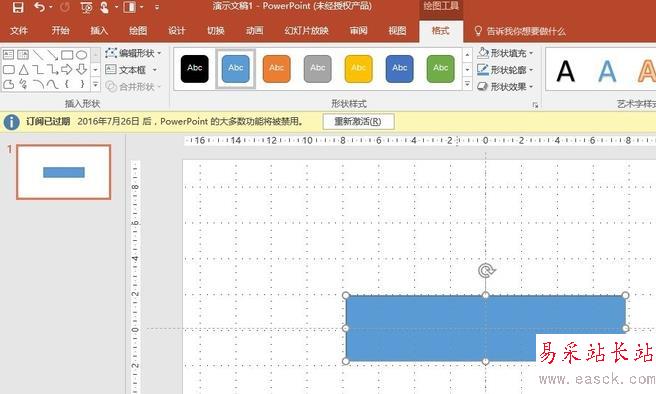Select the text box shape in shapes gallery

9,54
